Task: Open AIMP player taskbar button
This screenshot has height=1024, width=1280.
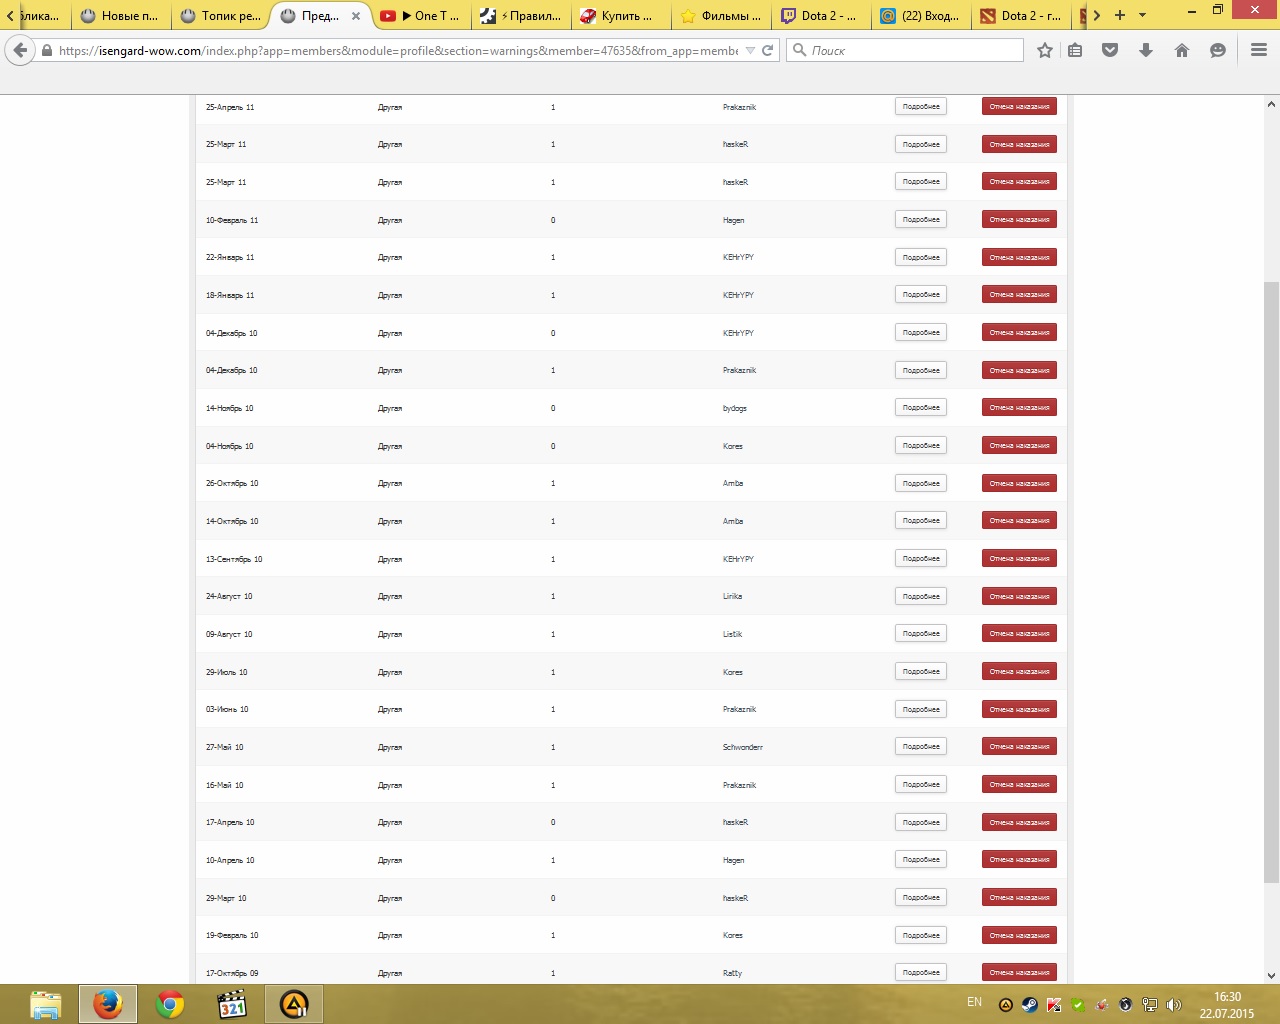Action: pos(294,1004)
